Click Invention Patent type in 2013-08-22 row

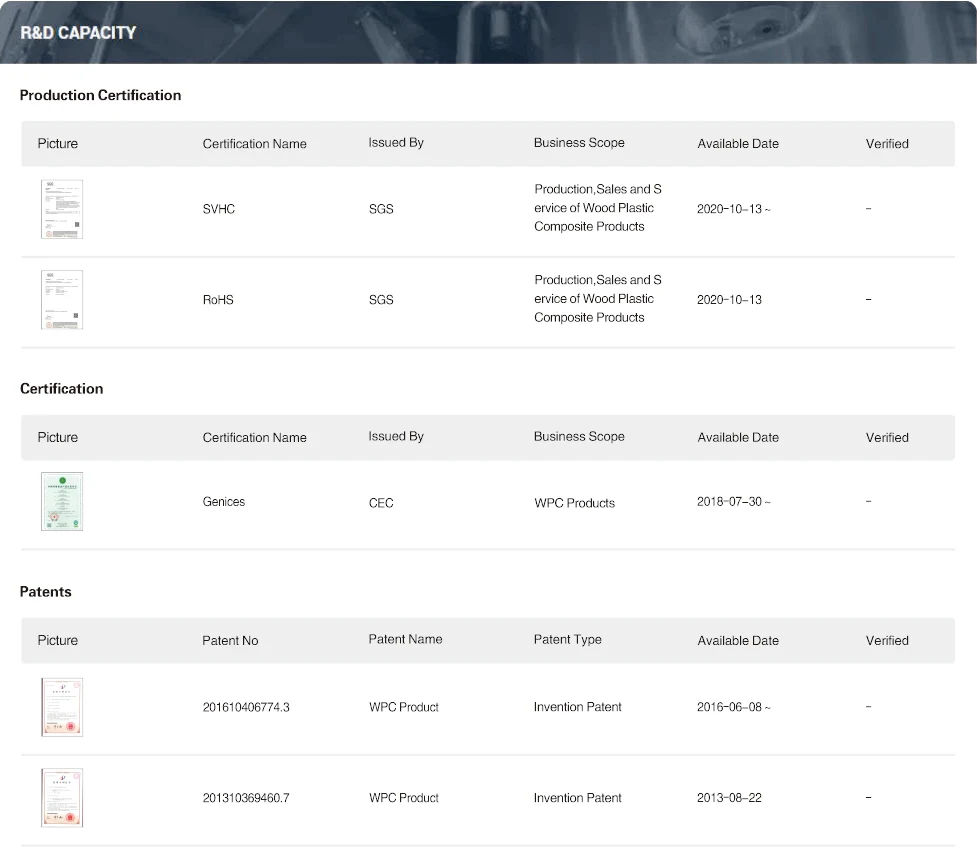(578, 798)
